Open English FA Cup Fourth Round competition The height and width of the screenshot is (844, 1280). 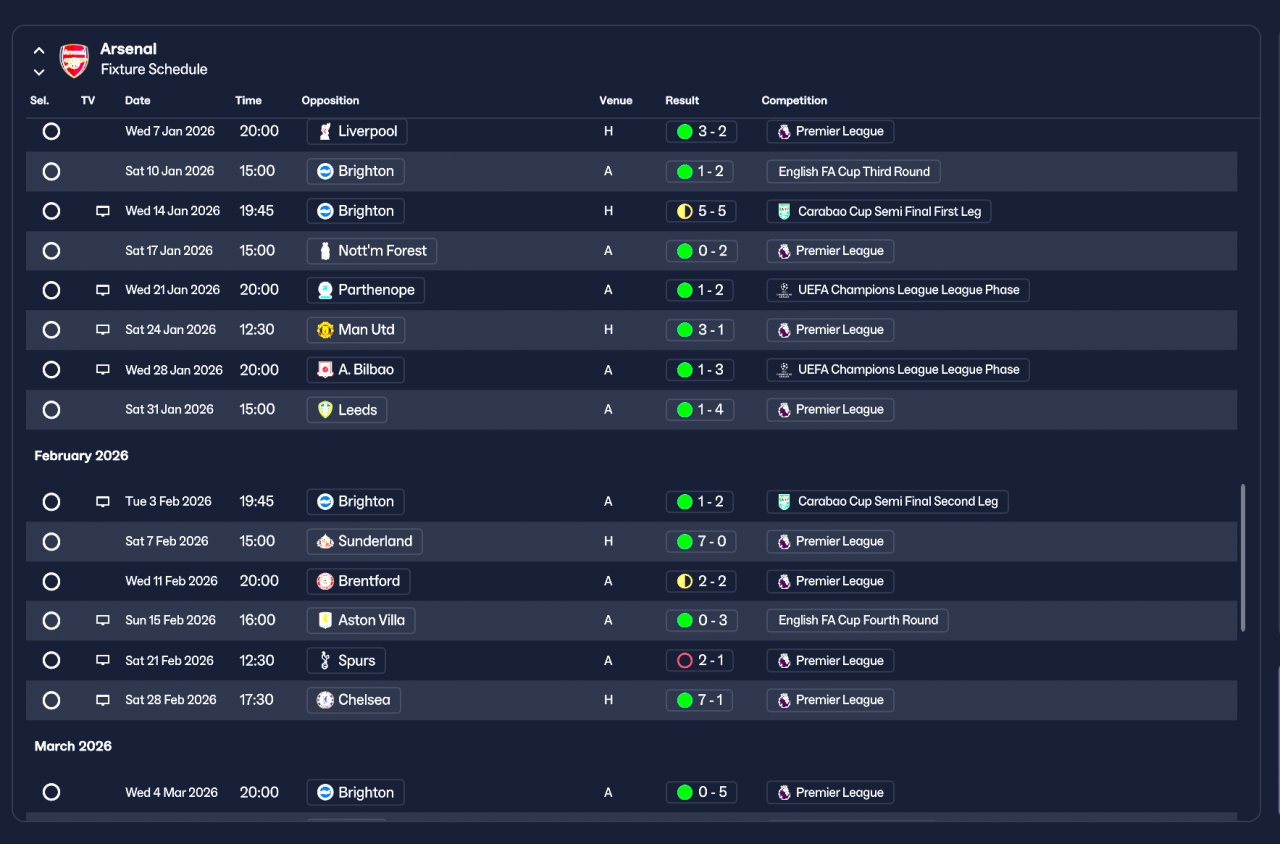[x=857, y=620]
